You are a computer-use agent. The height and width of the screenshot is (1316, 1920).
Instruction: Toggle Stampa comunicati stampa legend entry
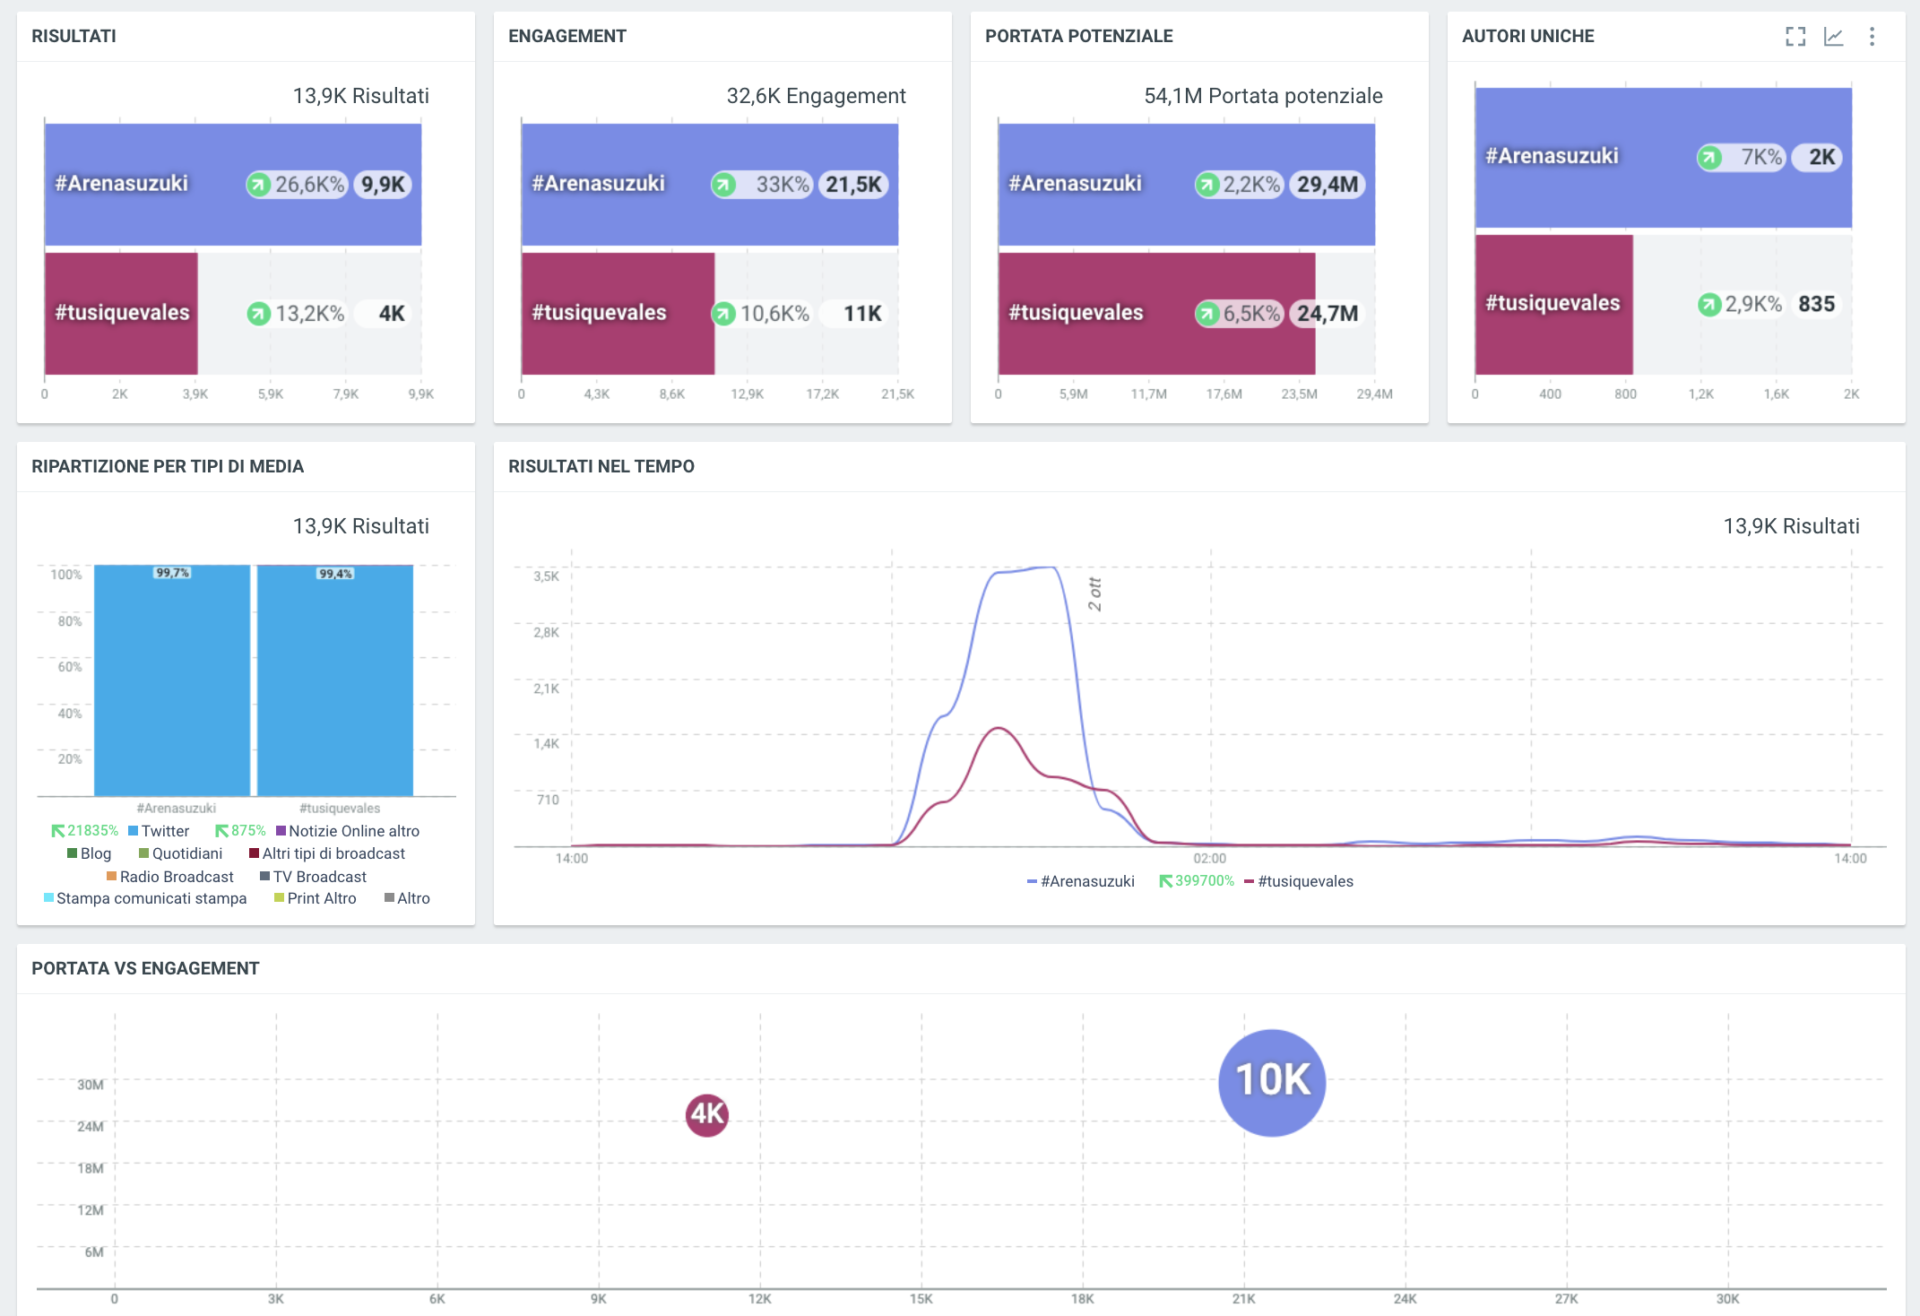(145, 899)
